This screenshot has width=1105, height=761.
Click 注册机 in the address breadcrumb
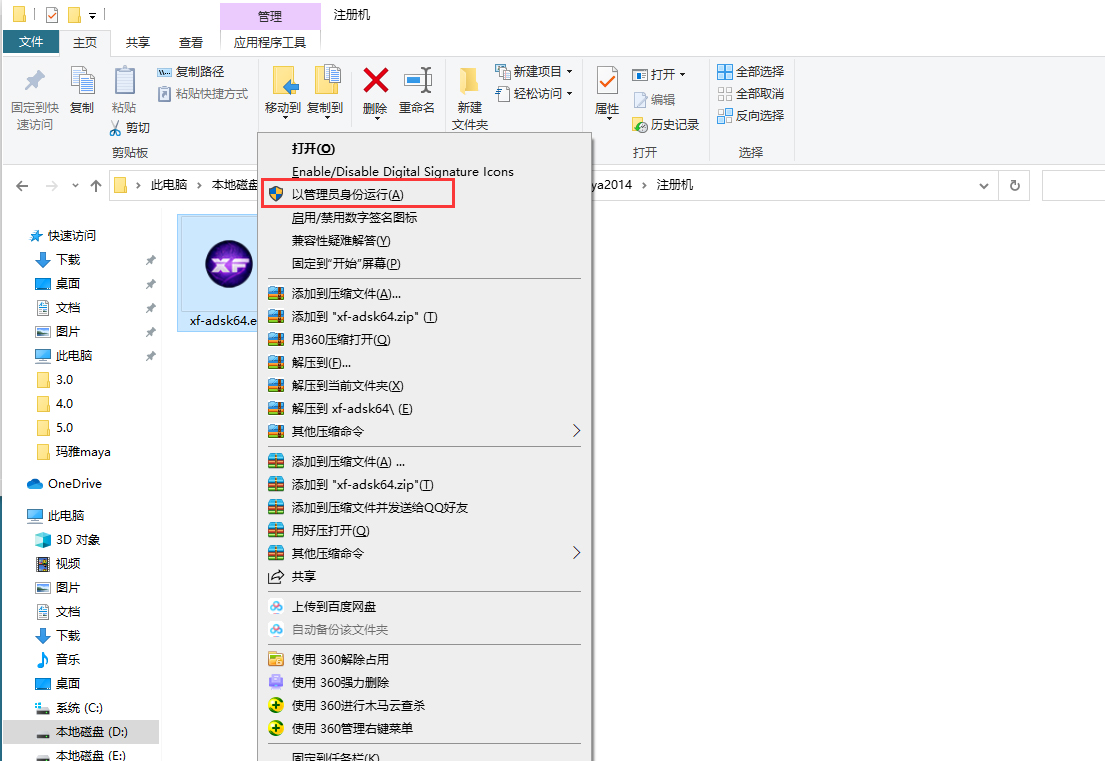coord(674,185)
